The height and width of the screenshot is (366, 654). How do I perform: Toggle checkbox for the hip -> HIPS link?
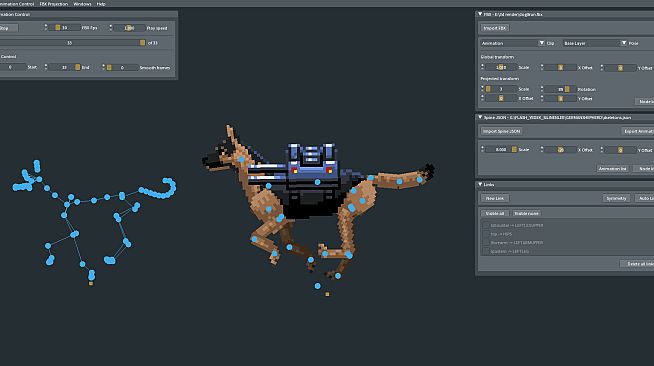pyautogui.click(x=486, y=234)
